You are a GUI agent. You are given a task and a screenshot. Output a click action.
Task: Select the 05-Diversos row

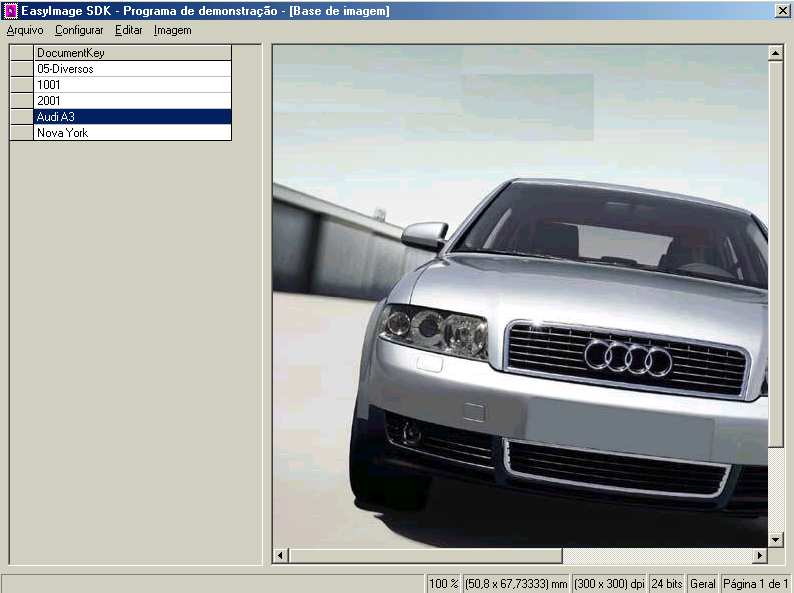pos(132,69)
